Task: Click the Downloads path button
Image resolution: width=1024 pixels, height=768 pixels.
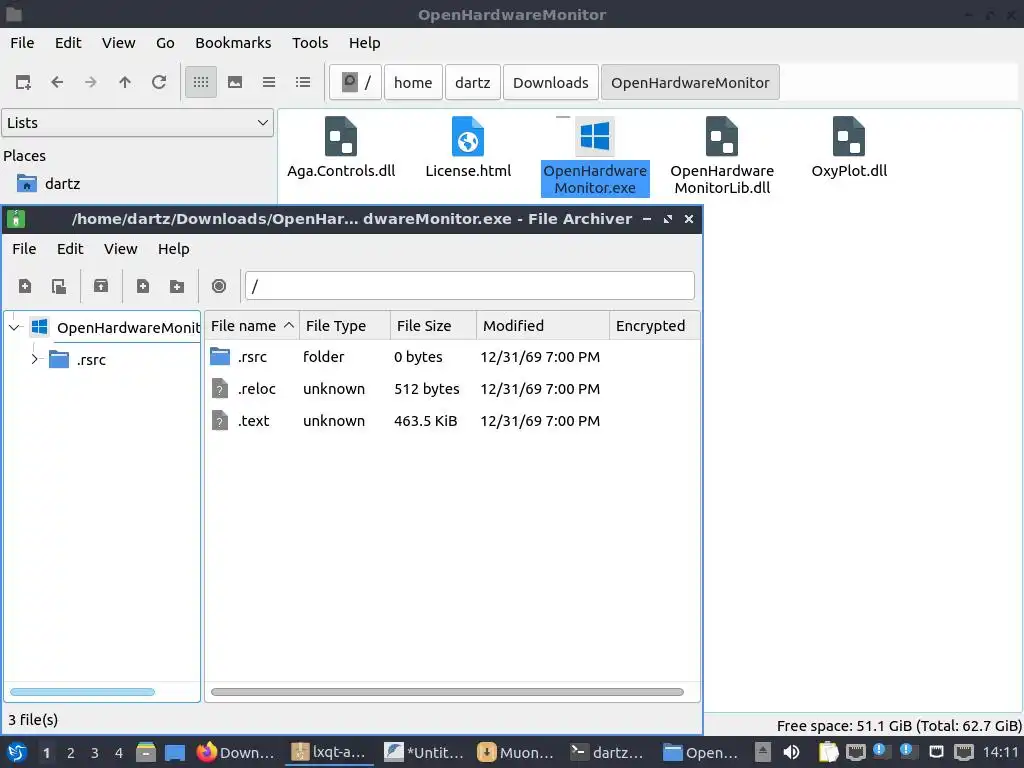Action: (551, 82)
